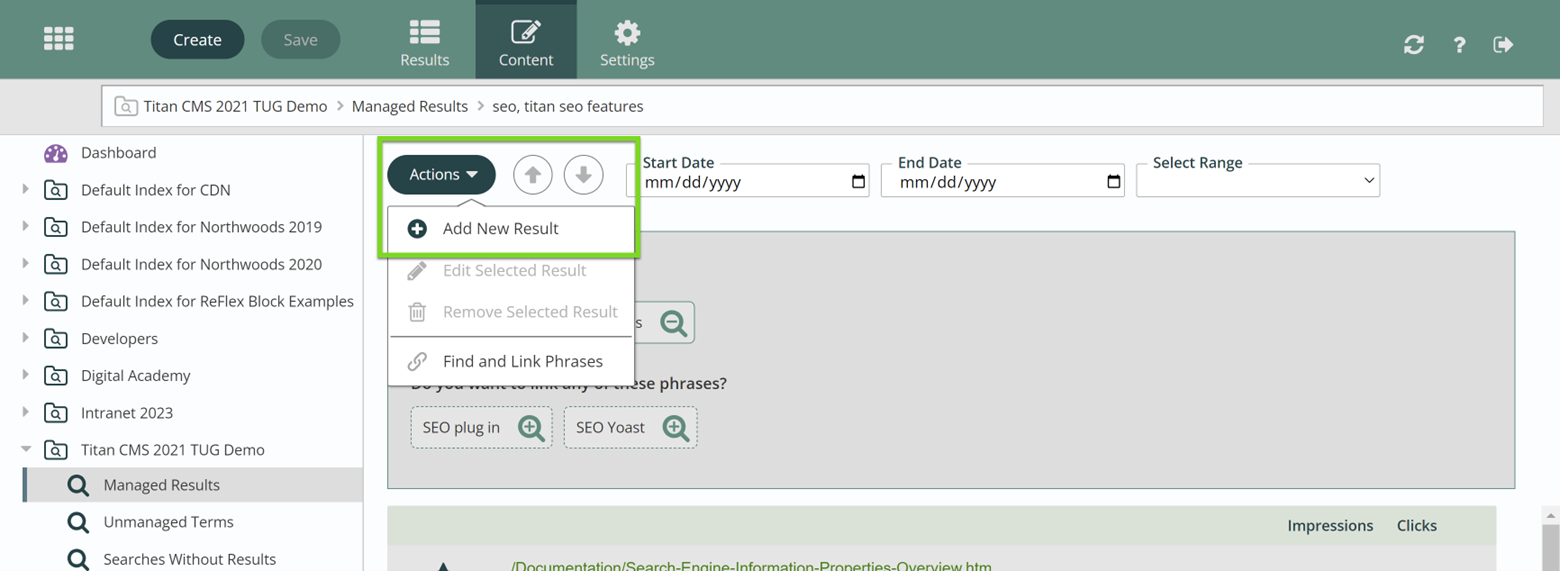Image resolution: width=1560 pixels, height=571 pixels.
Task: Click the Create button
Action: (197, 40)
